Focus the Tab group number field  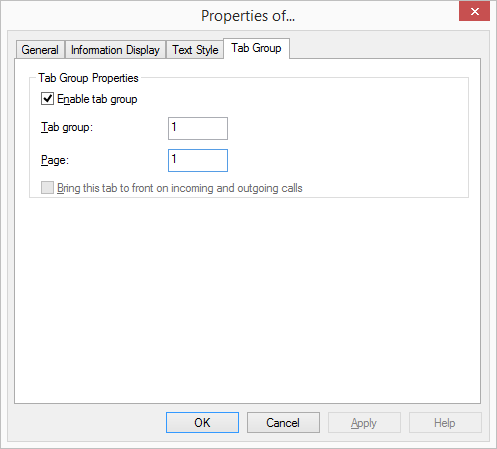pyautogui.click(x=198, y=128)
